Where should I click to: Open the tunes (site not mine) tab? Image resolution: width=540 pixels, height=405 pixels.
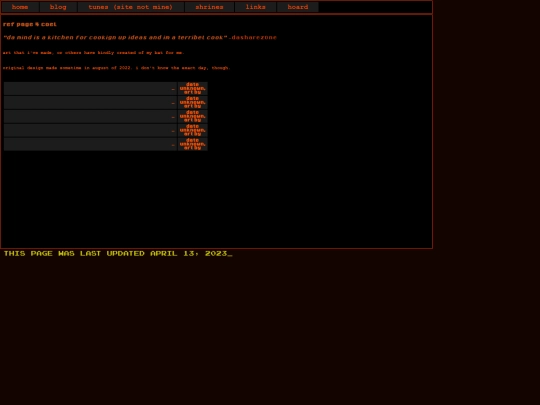[x=131, y=7]
